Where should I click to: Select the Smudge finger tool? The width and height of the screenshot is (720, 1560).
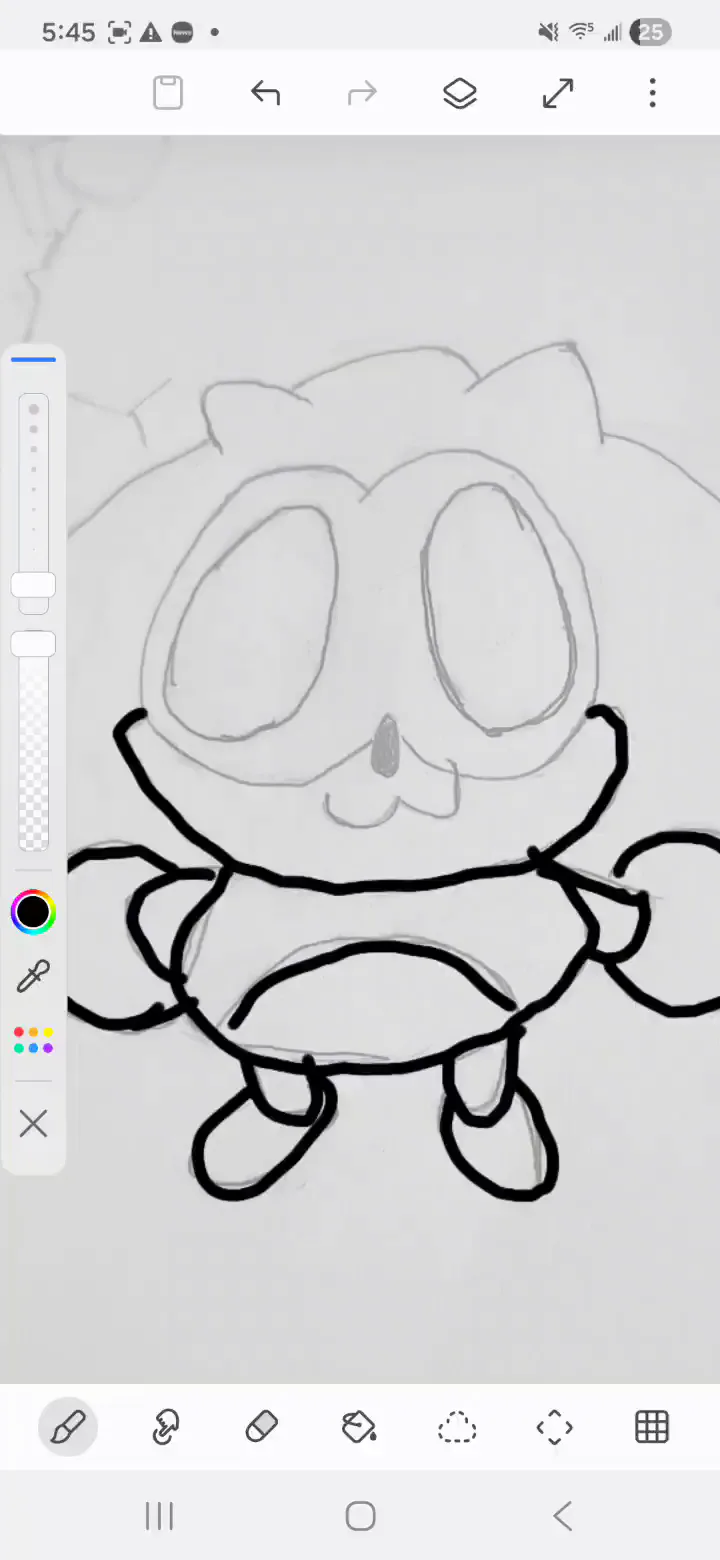click(x=165, y=1427)
